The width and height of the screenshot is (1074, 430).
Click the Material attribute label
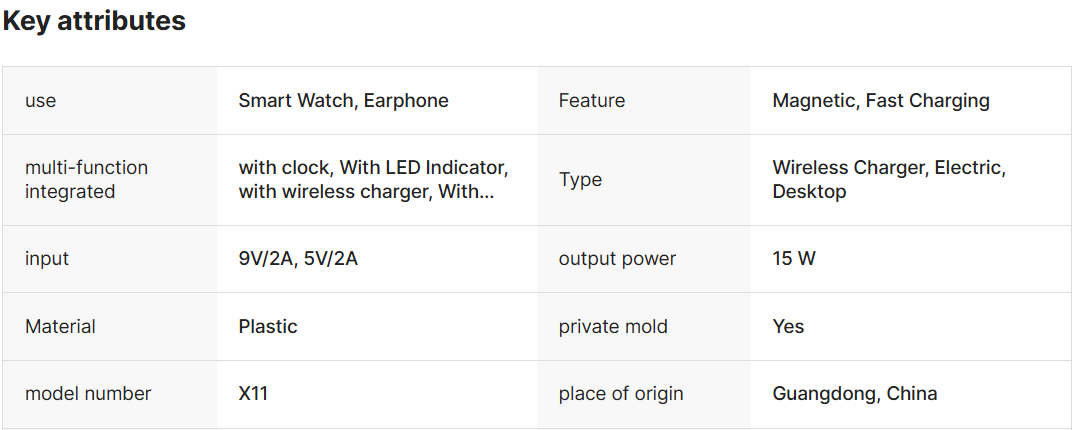pyautogui.click(x=60, y=327)
